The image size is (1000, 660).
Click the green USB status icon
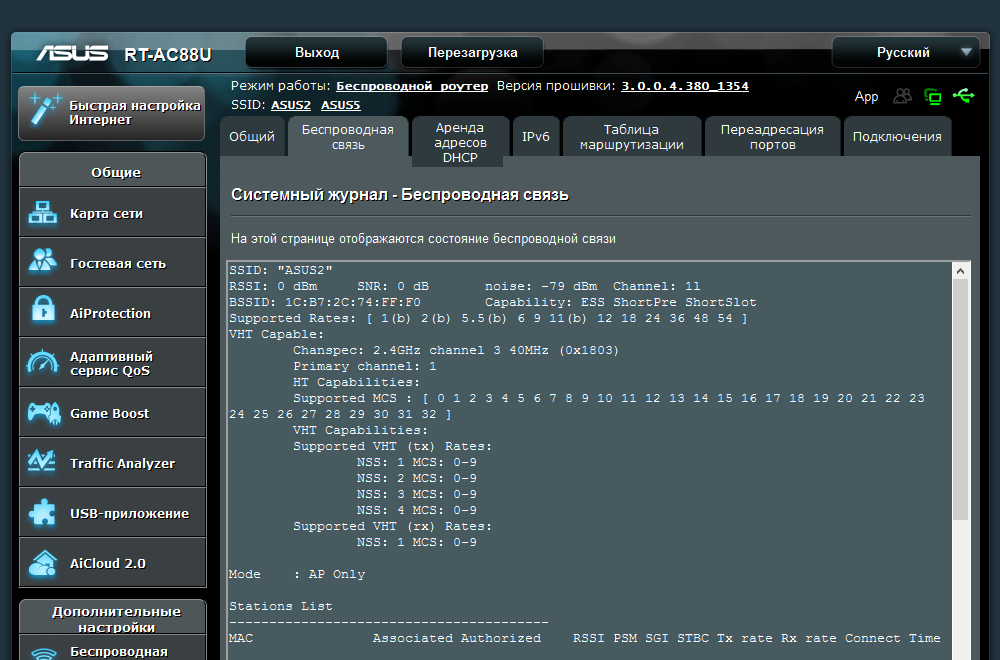[963, 96]
